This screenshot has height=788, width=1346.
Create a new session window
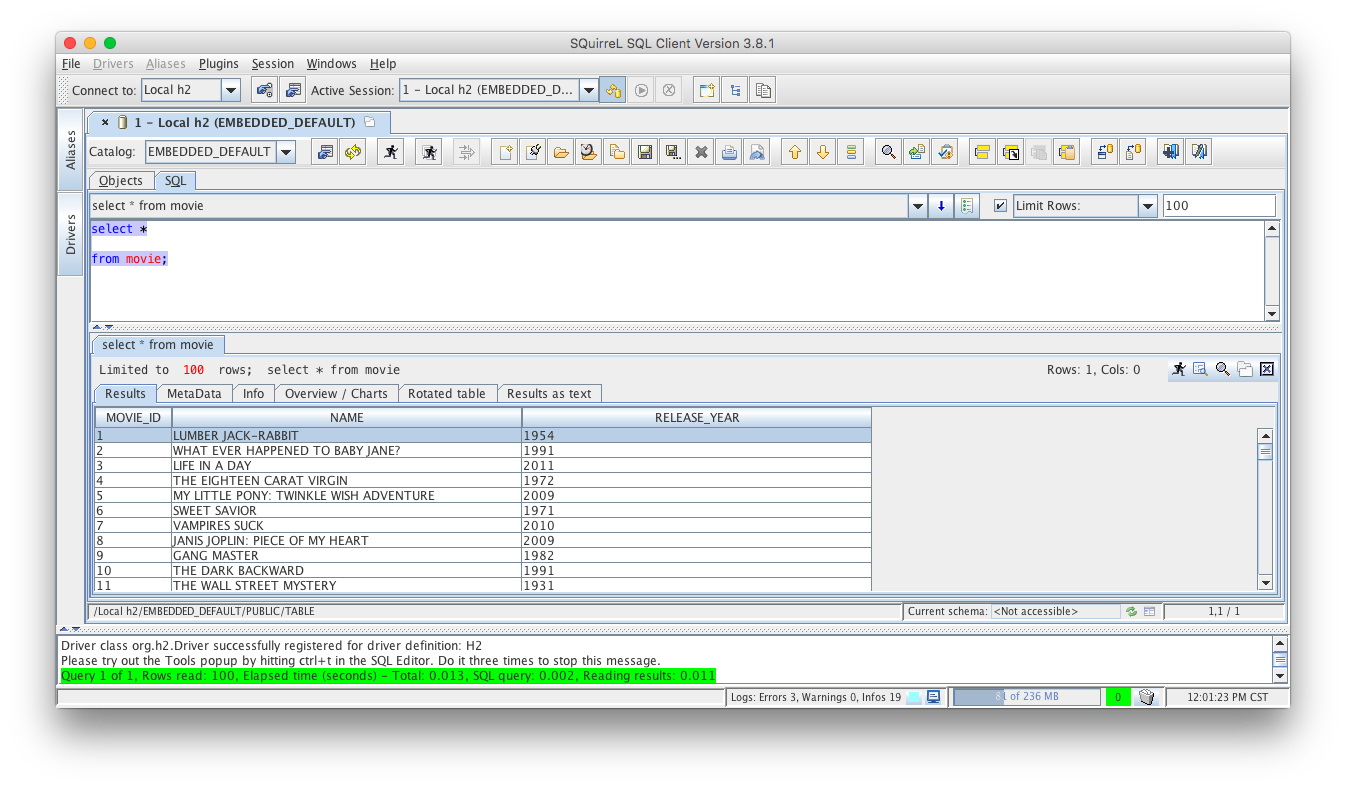705,89
